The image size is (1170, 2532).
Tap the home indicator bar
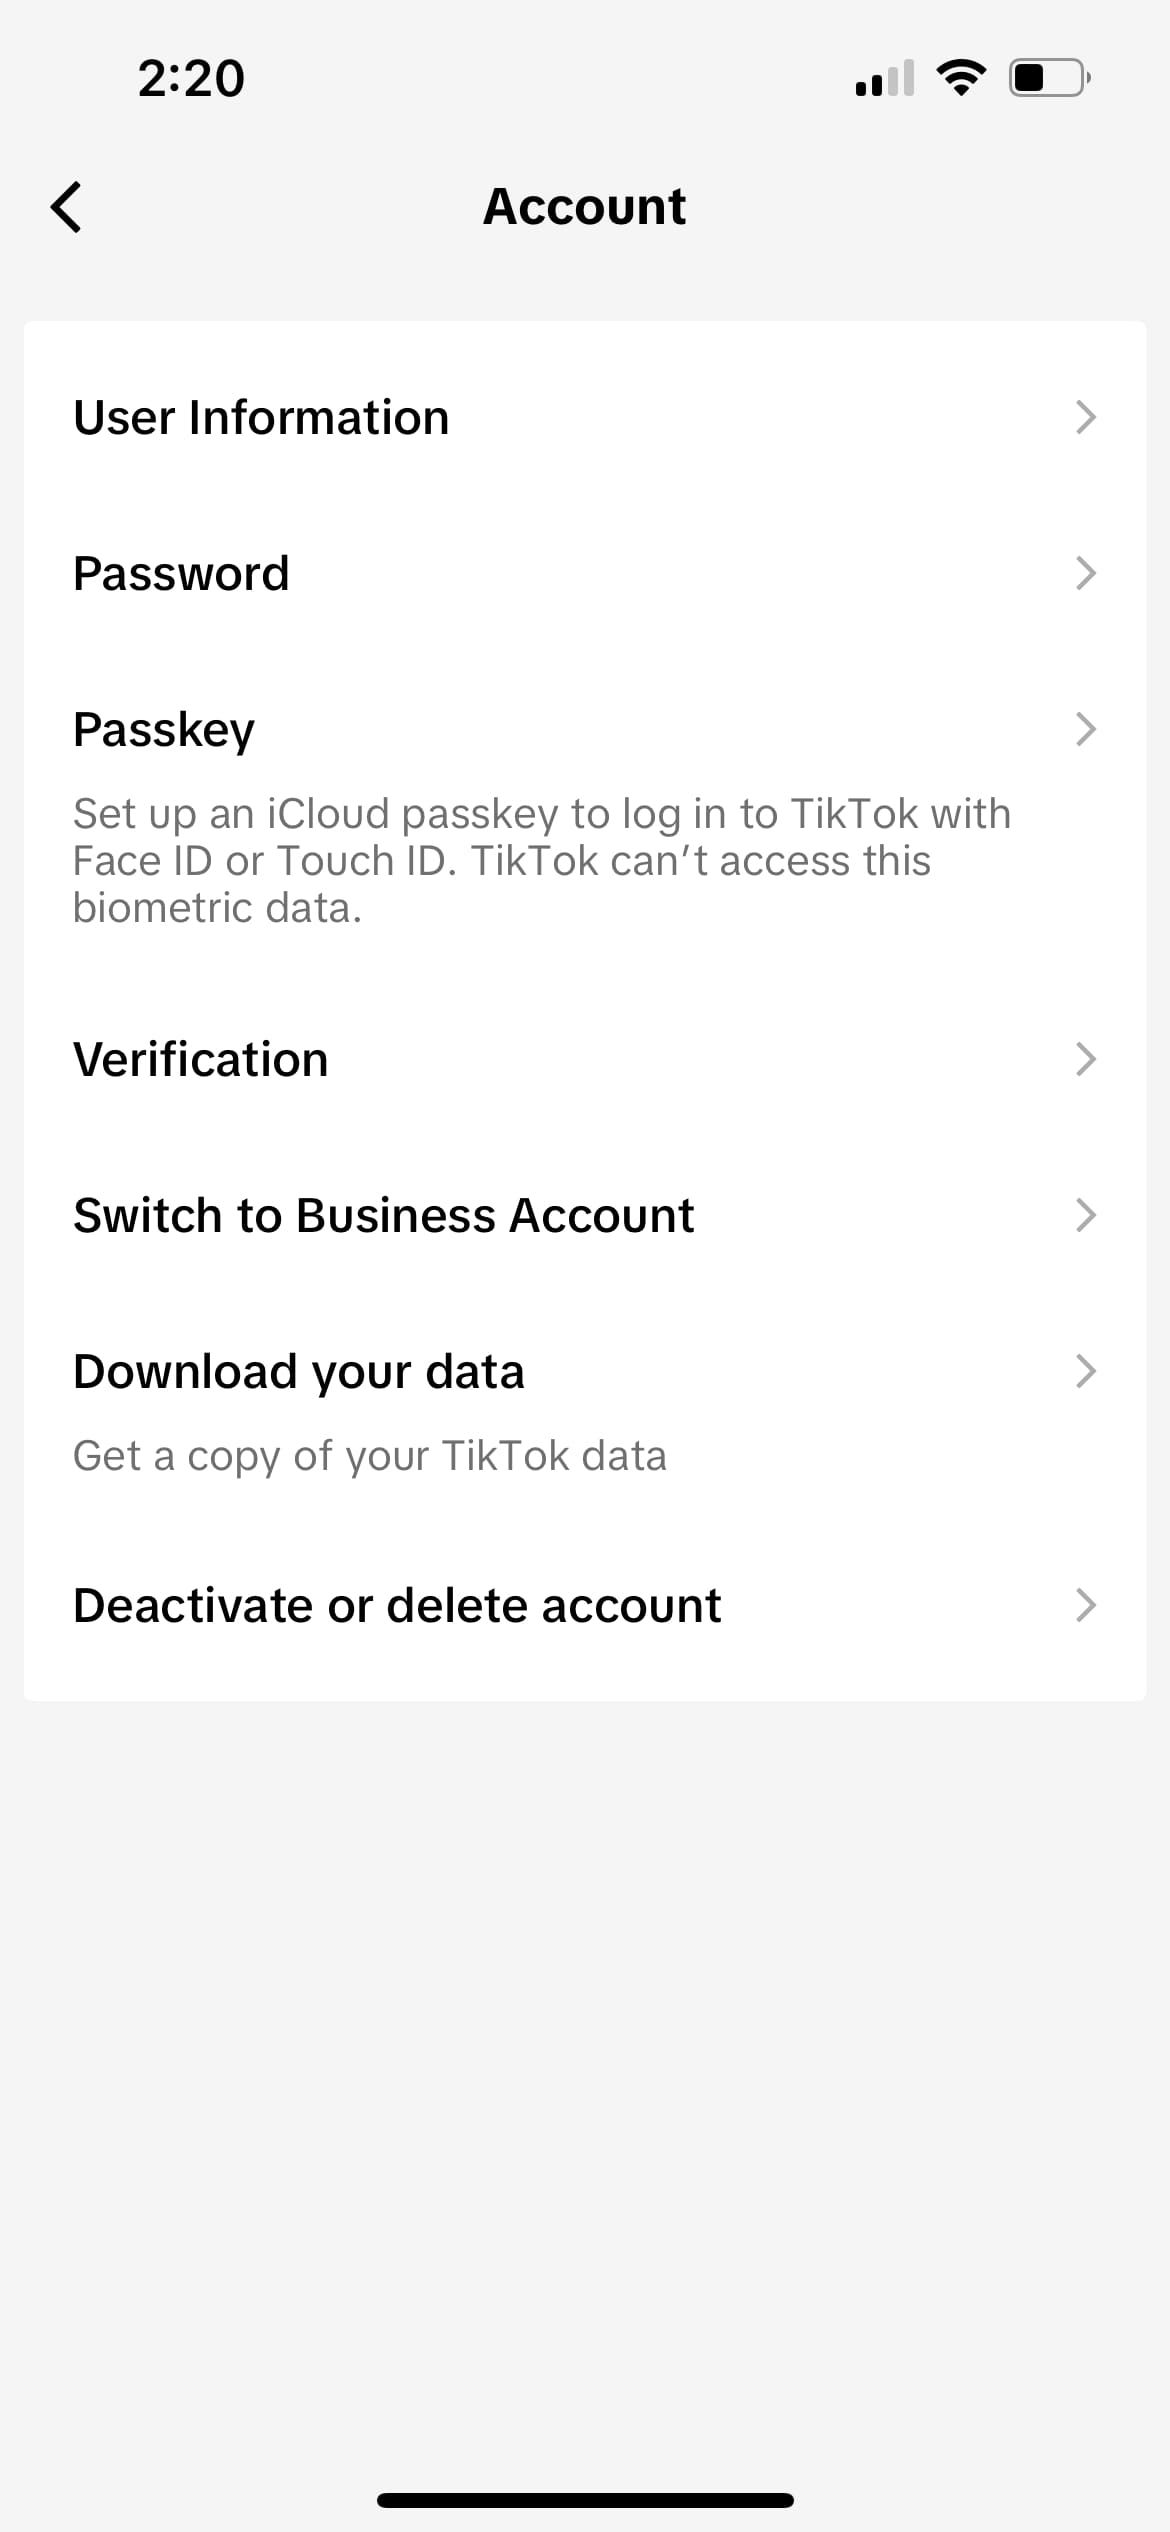[585, 2500]
